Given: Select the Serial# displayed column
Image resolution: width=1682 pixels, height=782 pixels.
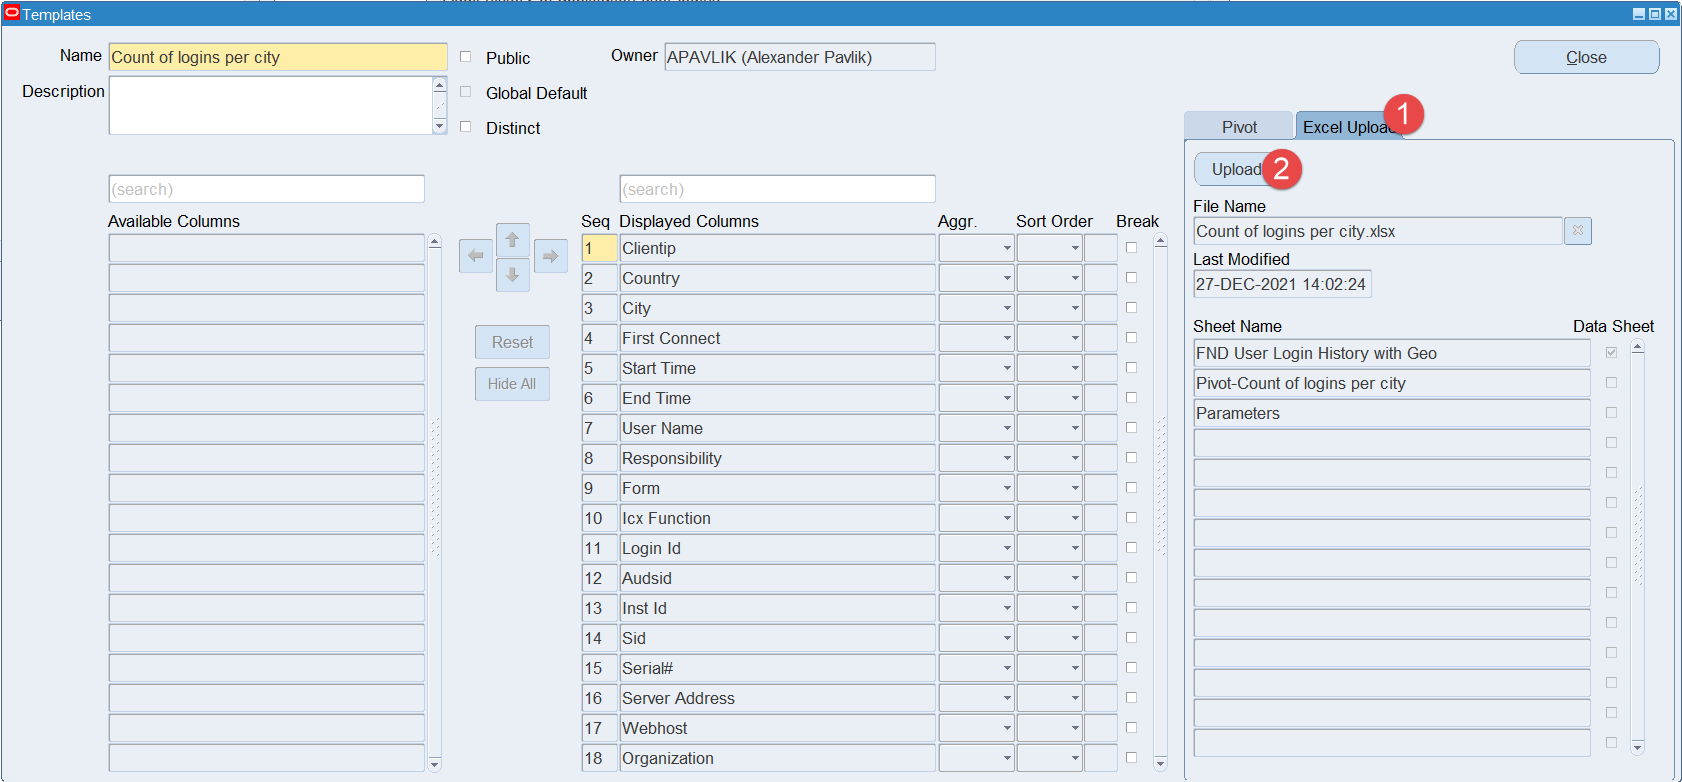Looking at the screenshot, I should pyautogui.click(x=777, y=668).
